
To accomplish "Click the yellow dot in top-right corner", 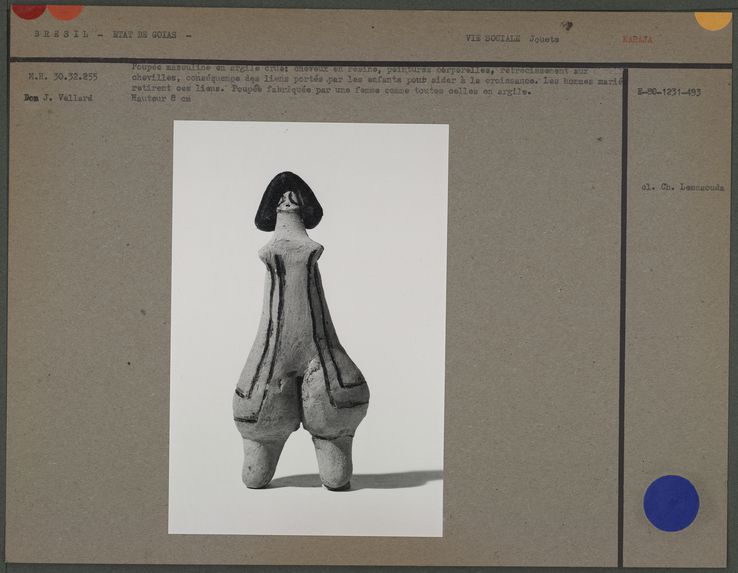I will click(713, 18).
